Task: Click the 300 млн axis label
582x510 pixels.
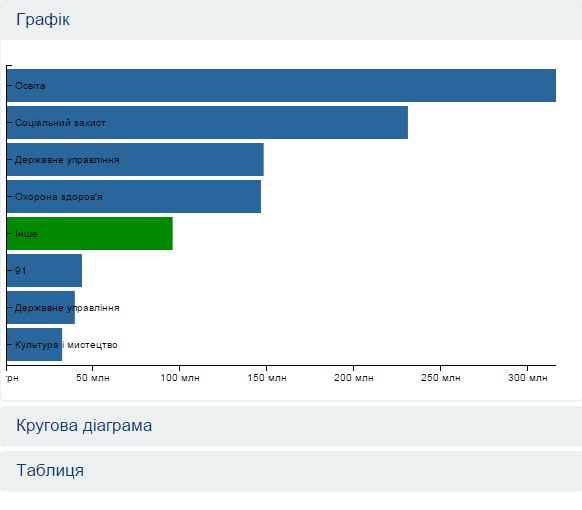Action: point(527,378)
